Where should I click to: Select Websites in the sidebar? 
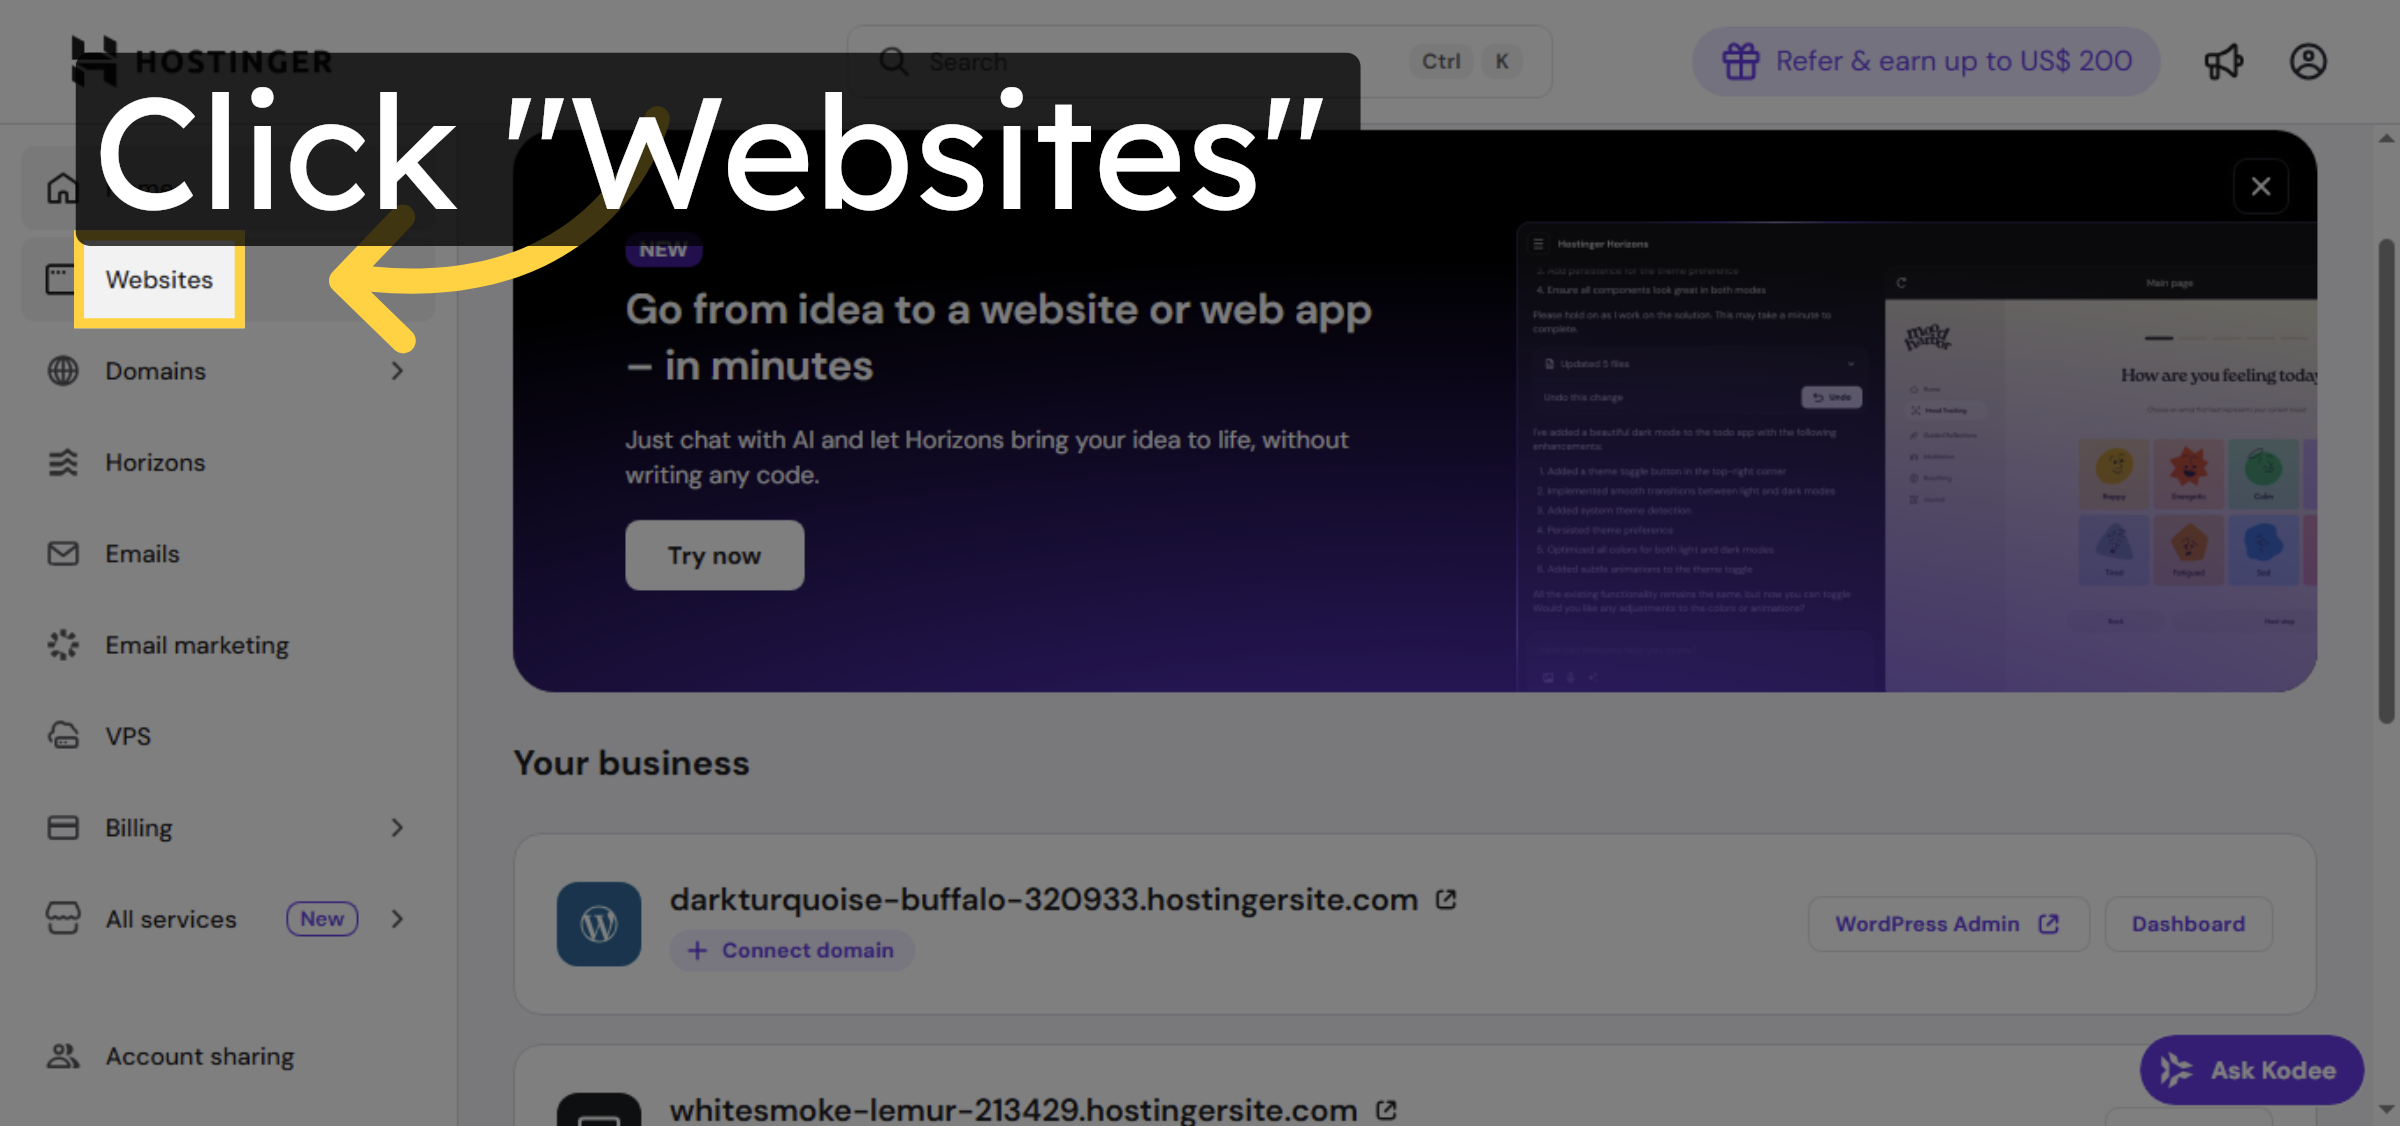159,280
